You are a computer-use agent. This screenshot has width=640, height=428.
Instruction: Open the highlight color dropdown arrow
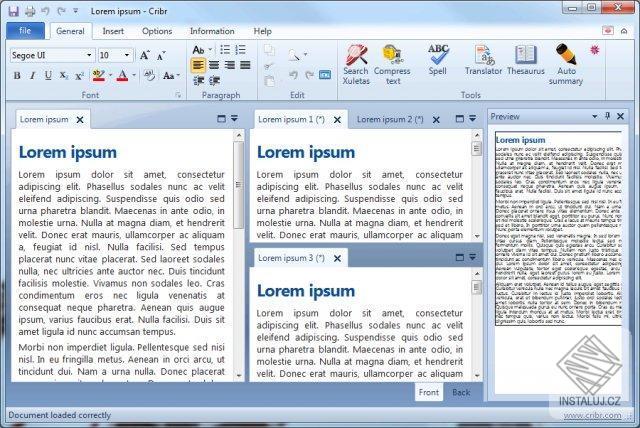111,75
